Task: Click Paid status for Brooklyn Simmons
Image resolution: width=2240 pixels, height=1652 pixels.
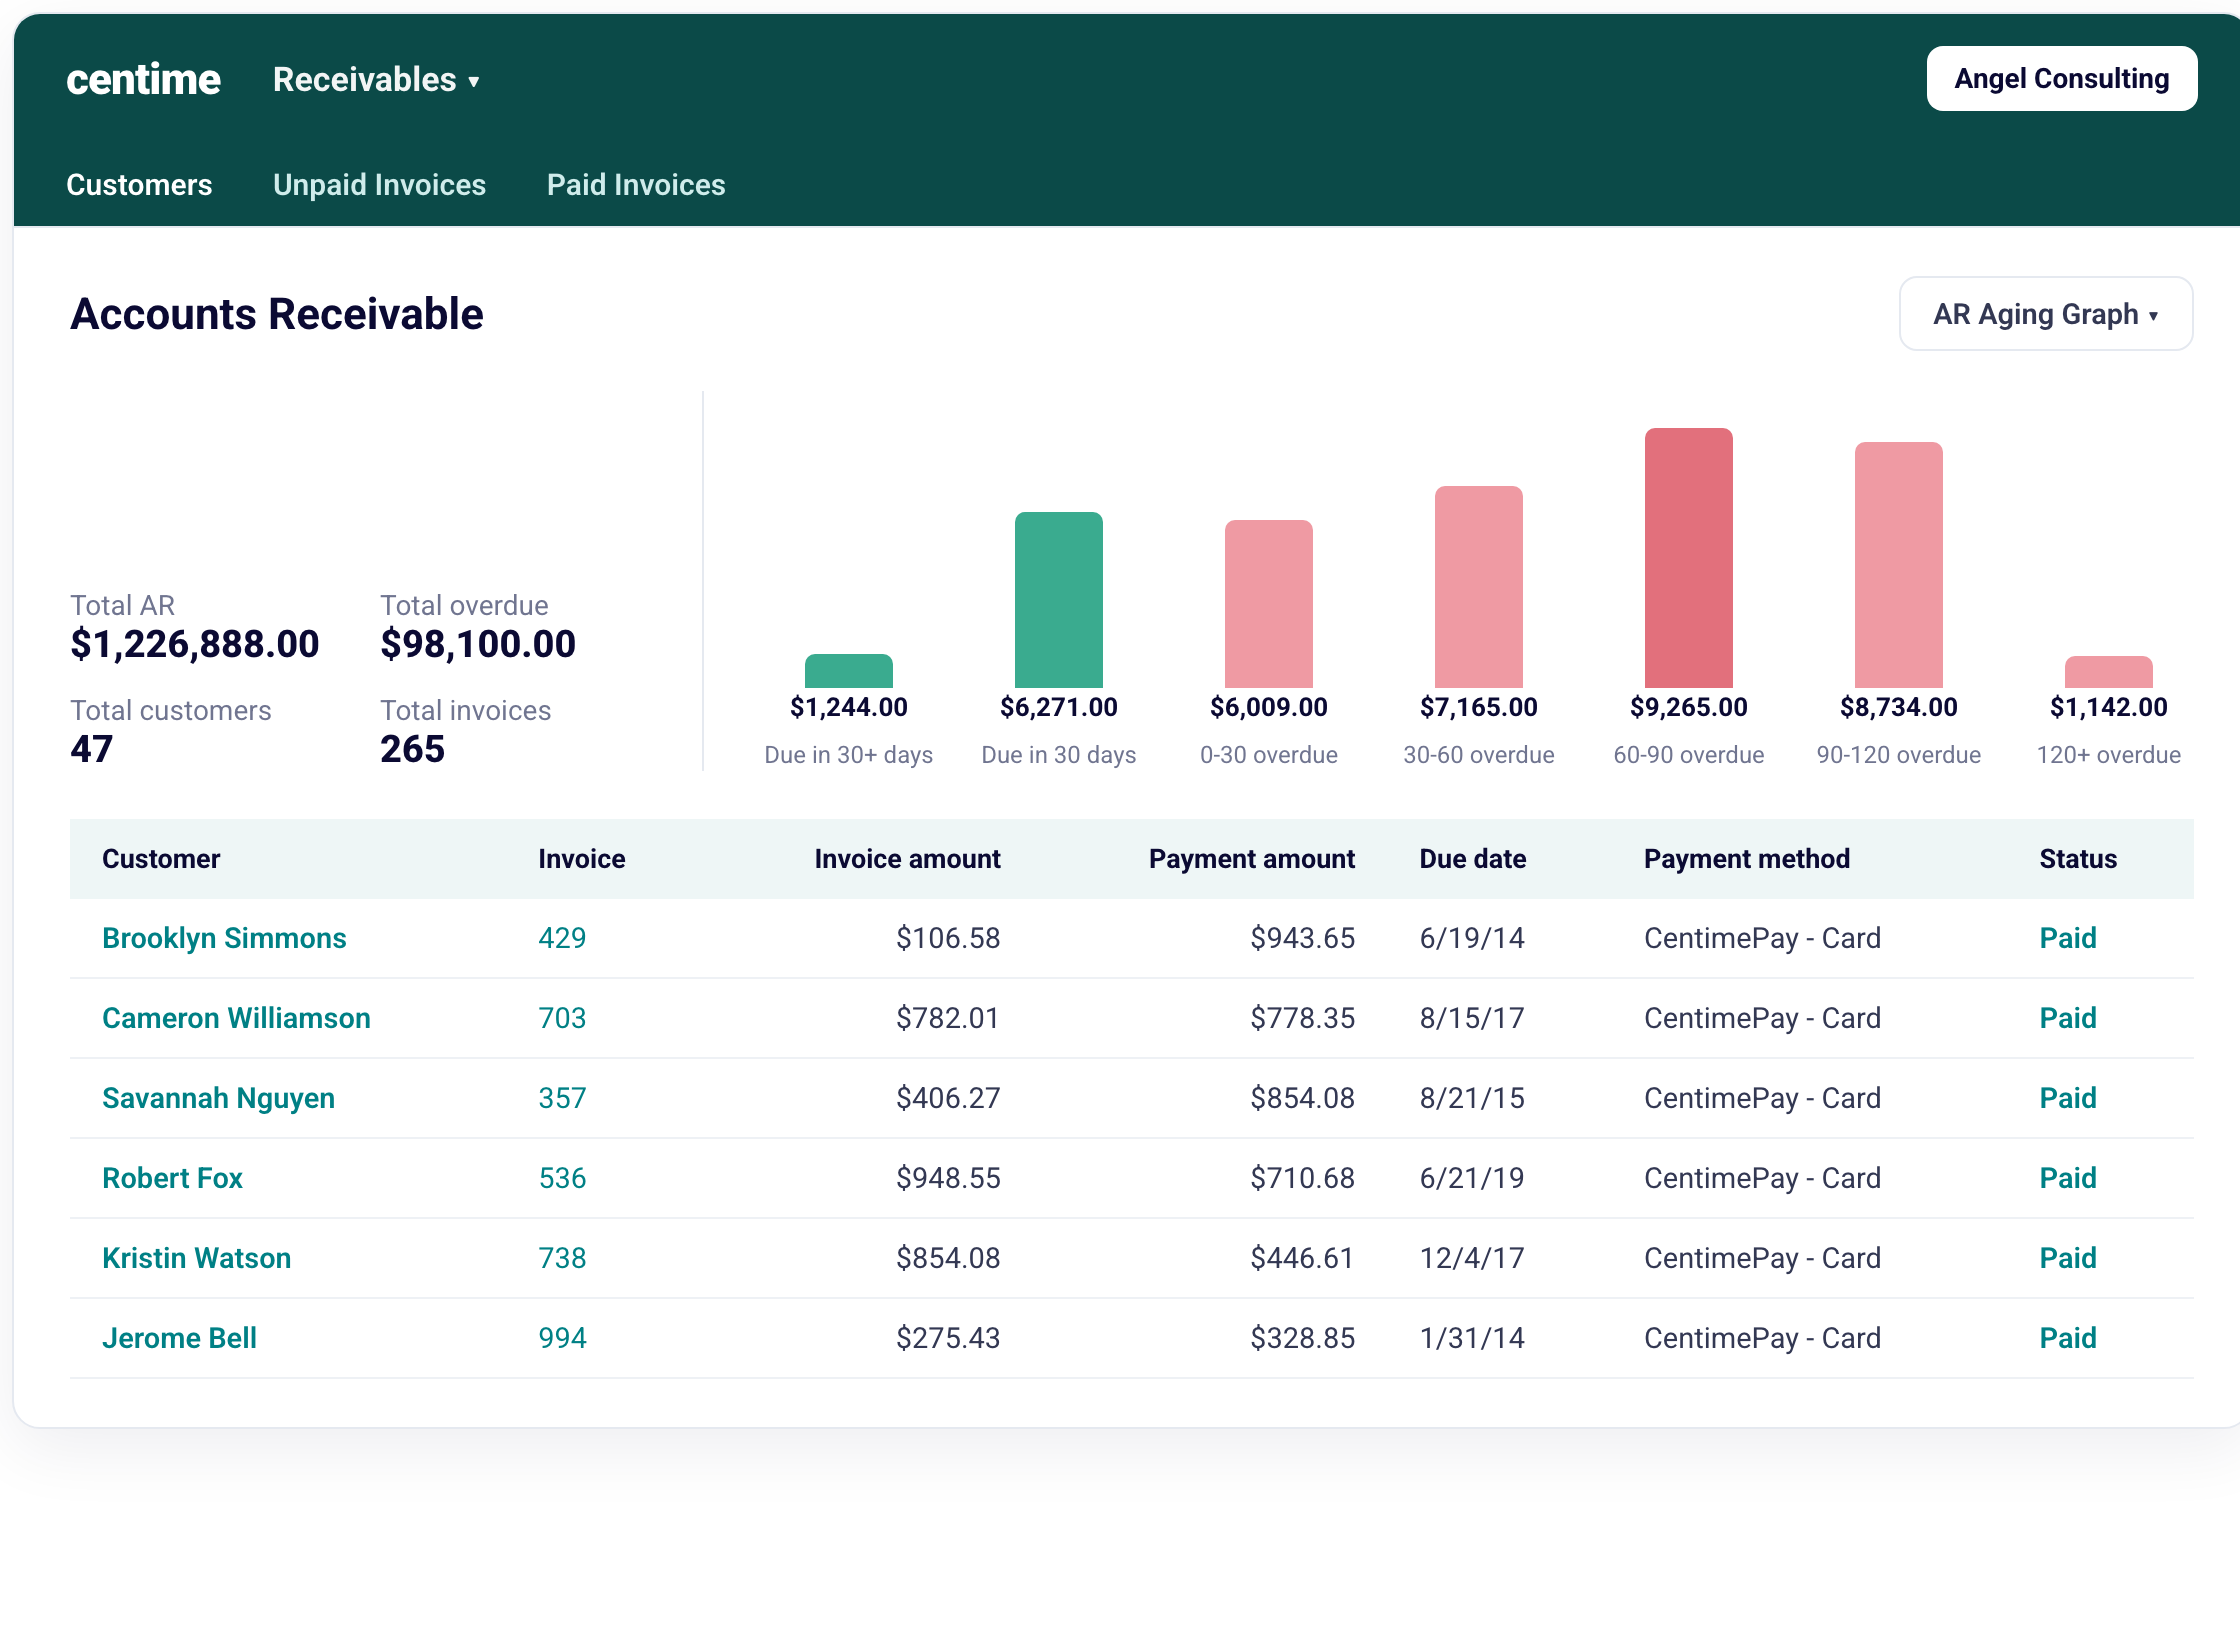Action: tap(2068, 938)
